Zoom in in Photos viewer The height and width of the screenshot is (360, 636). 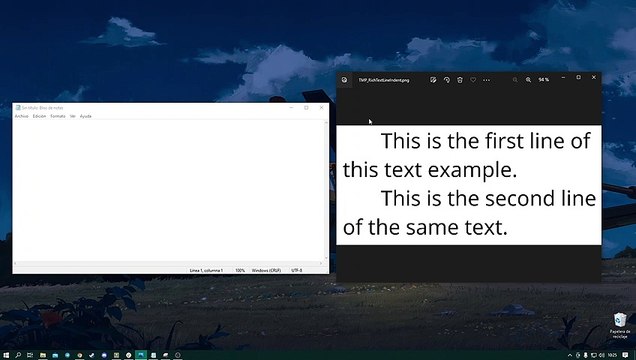(529, 80)
